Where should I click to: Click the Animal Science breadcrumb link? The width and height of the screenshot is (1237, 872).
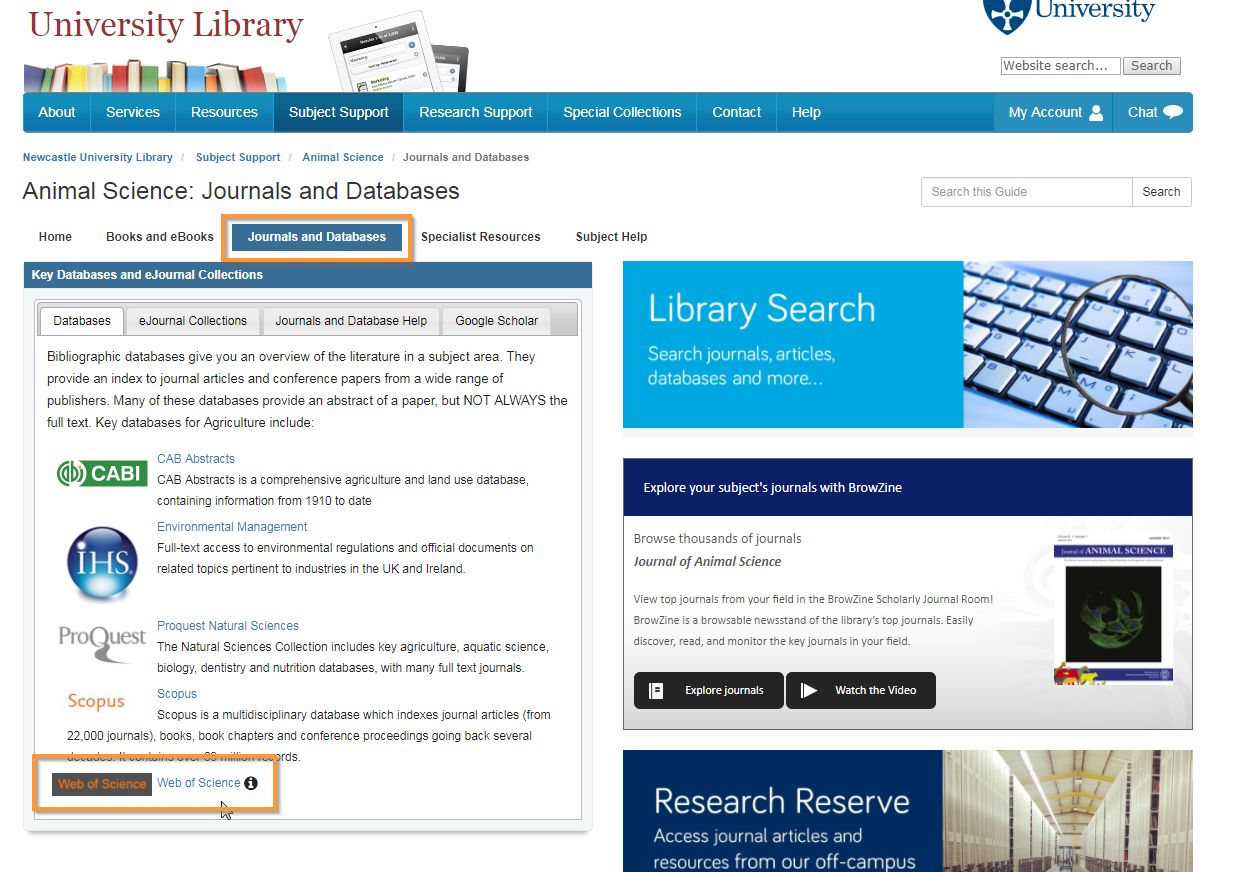tap(343, 157)
